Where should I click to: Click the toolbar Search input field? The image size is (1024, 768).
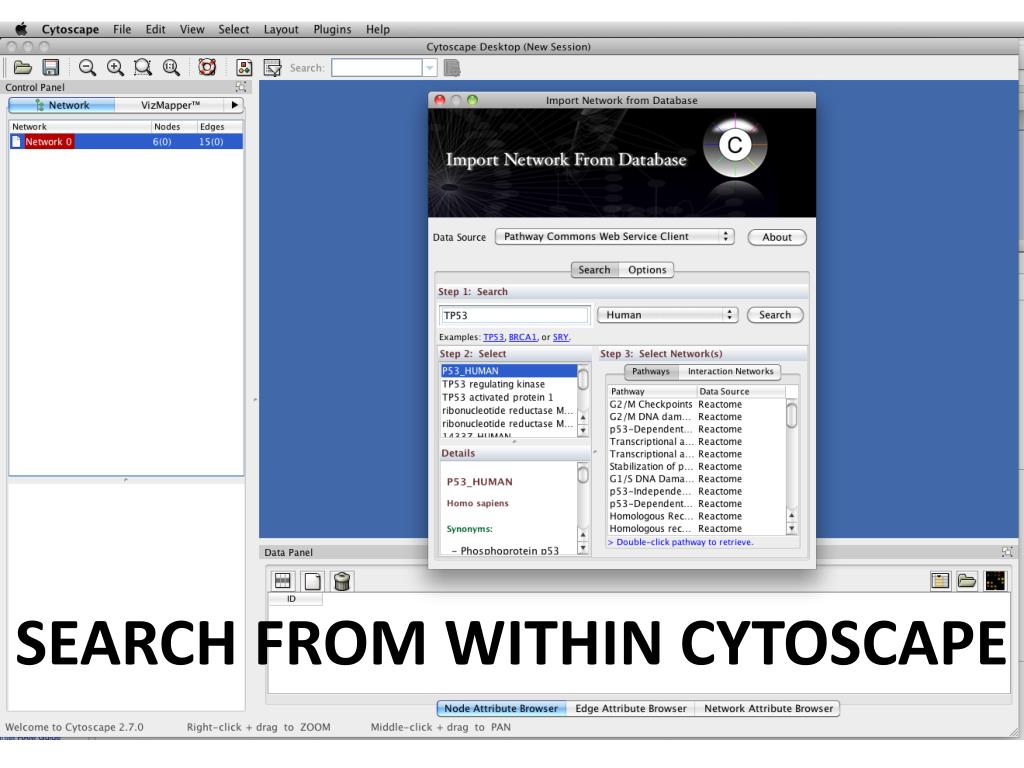[377, 68]
